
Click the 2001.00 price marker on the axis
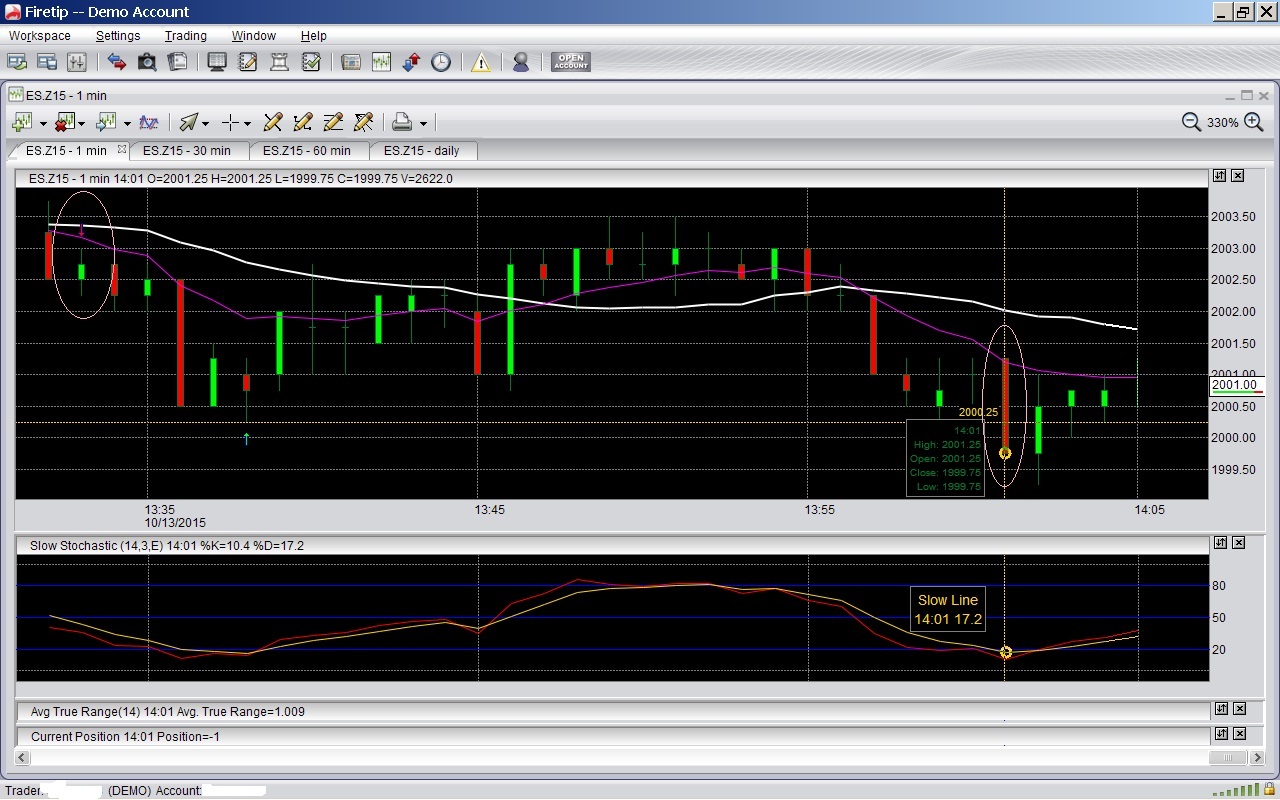[1236, 385]
